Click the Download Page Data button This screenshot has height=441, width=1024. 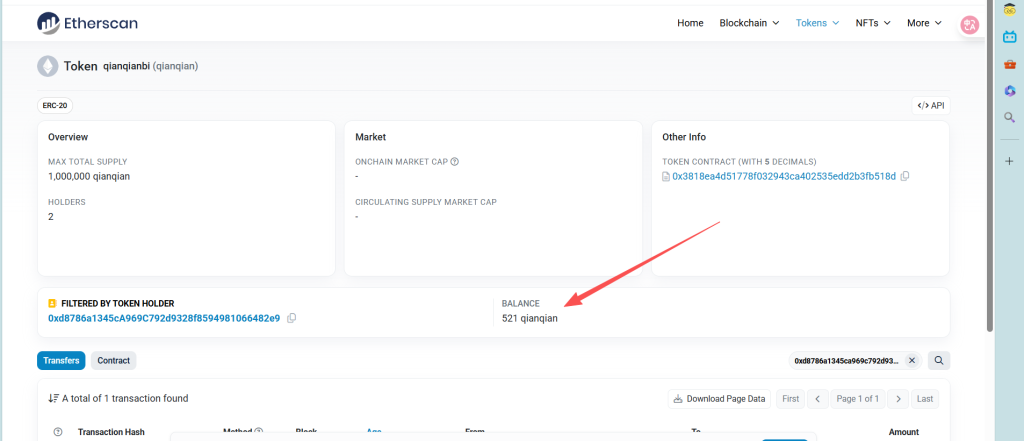[x=719, y=398]
